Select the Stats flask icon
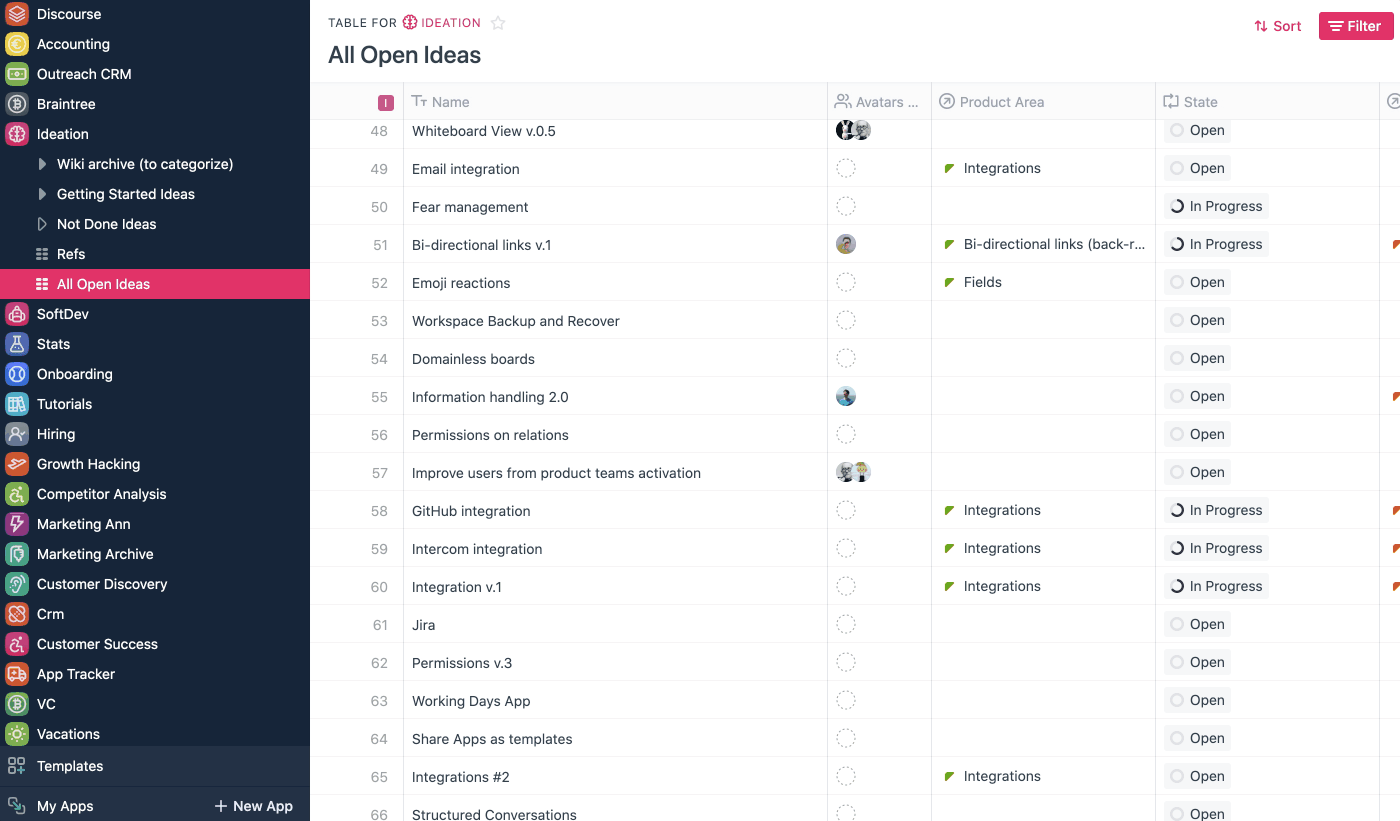The image size is (1400, 821). [x=17, y=344]
